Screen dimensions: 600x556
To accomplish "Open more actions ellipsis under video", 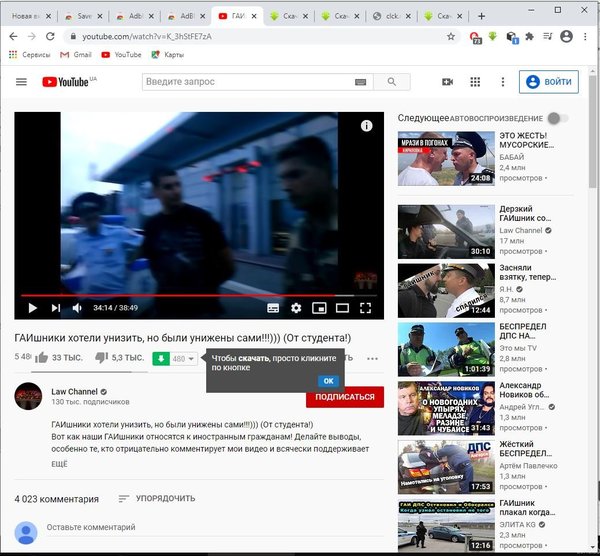I will coord(372,359).
